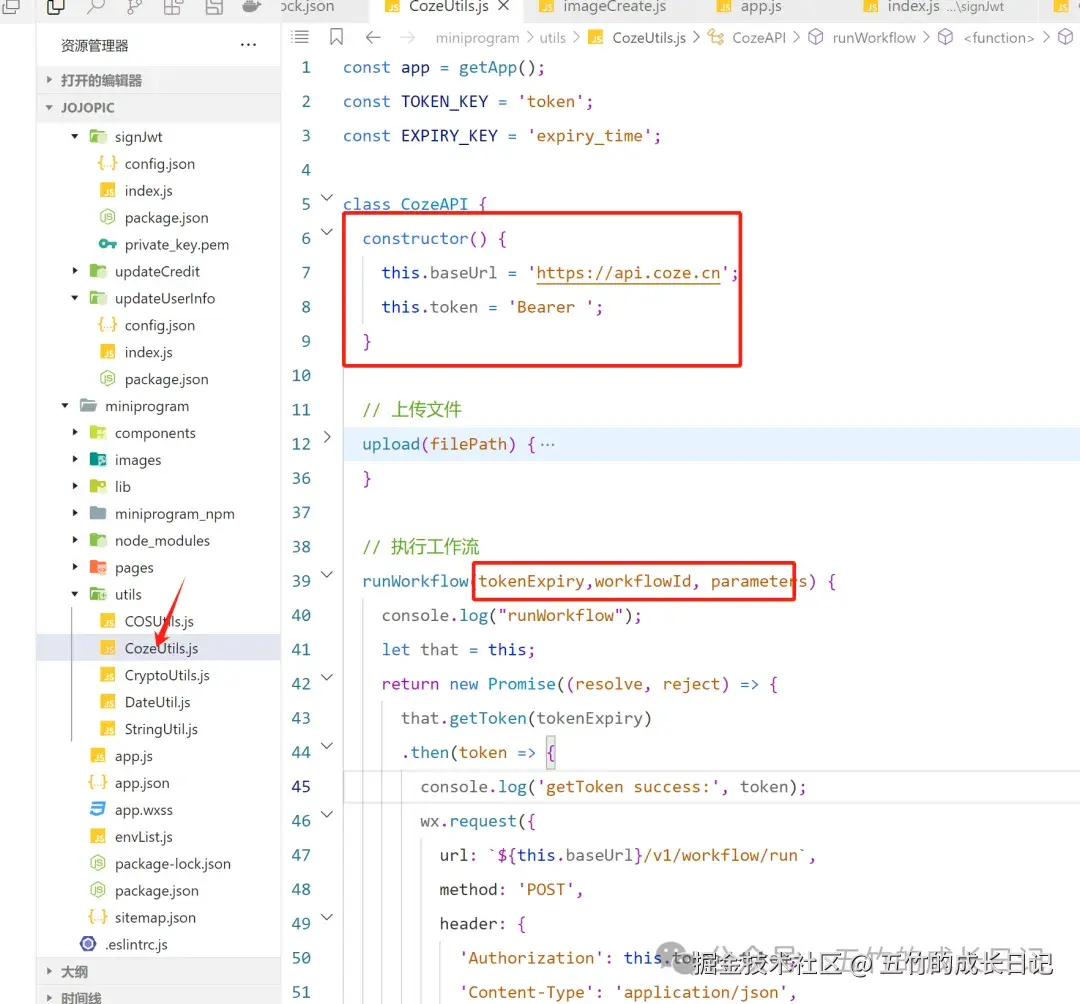Collapse the JOJOPIC project section
Screen dimensions: 1080x1004
158,107
